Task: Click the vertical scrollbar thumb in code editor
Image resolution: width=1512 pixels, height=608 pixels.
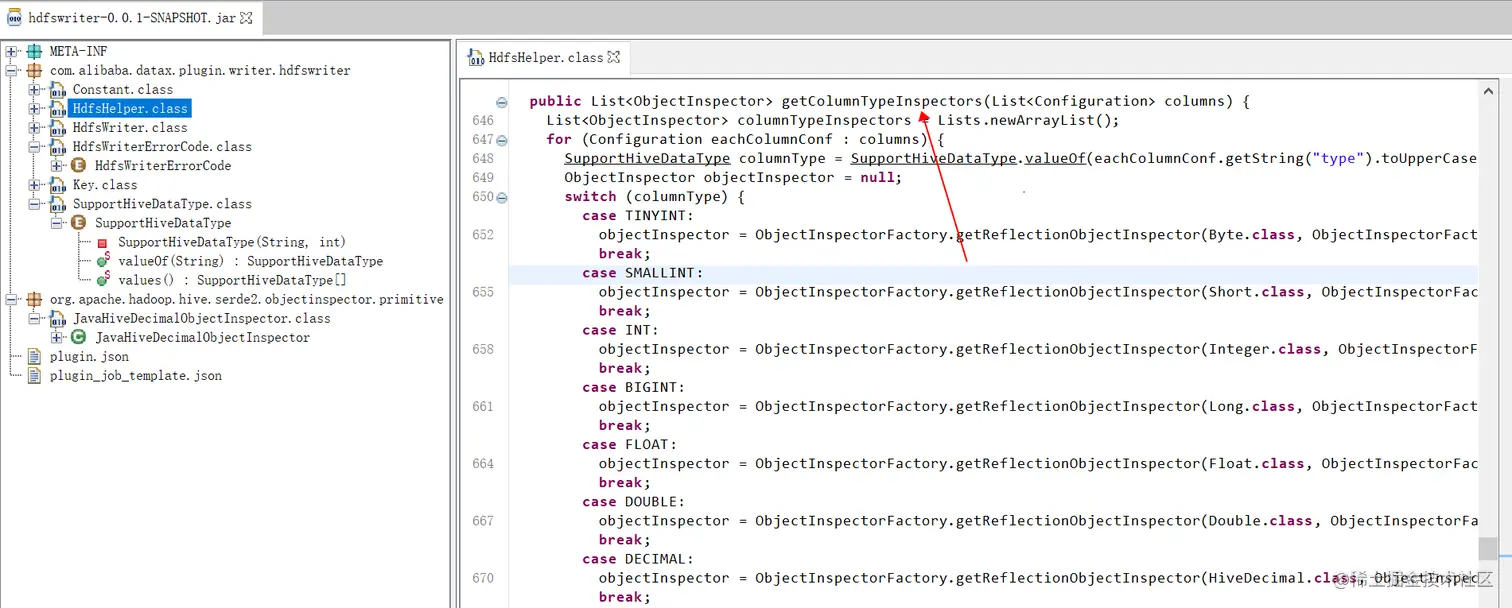Action: [x=1488, y=549]
